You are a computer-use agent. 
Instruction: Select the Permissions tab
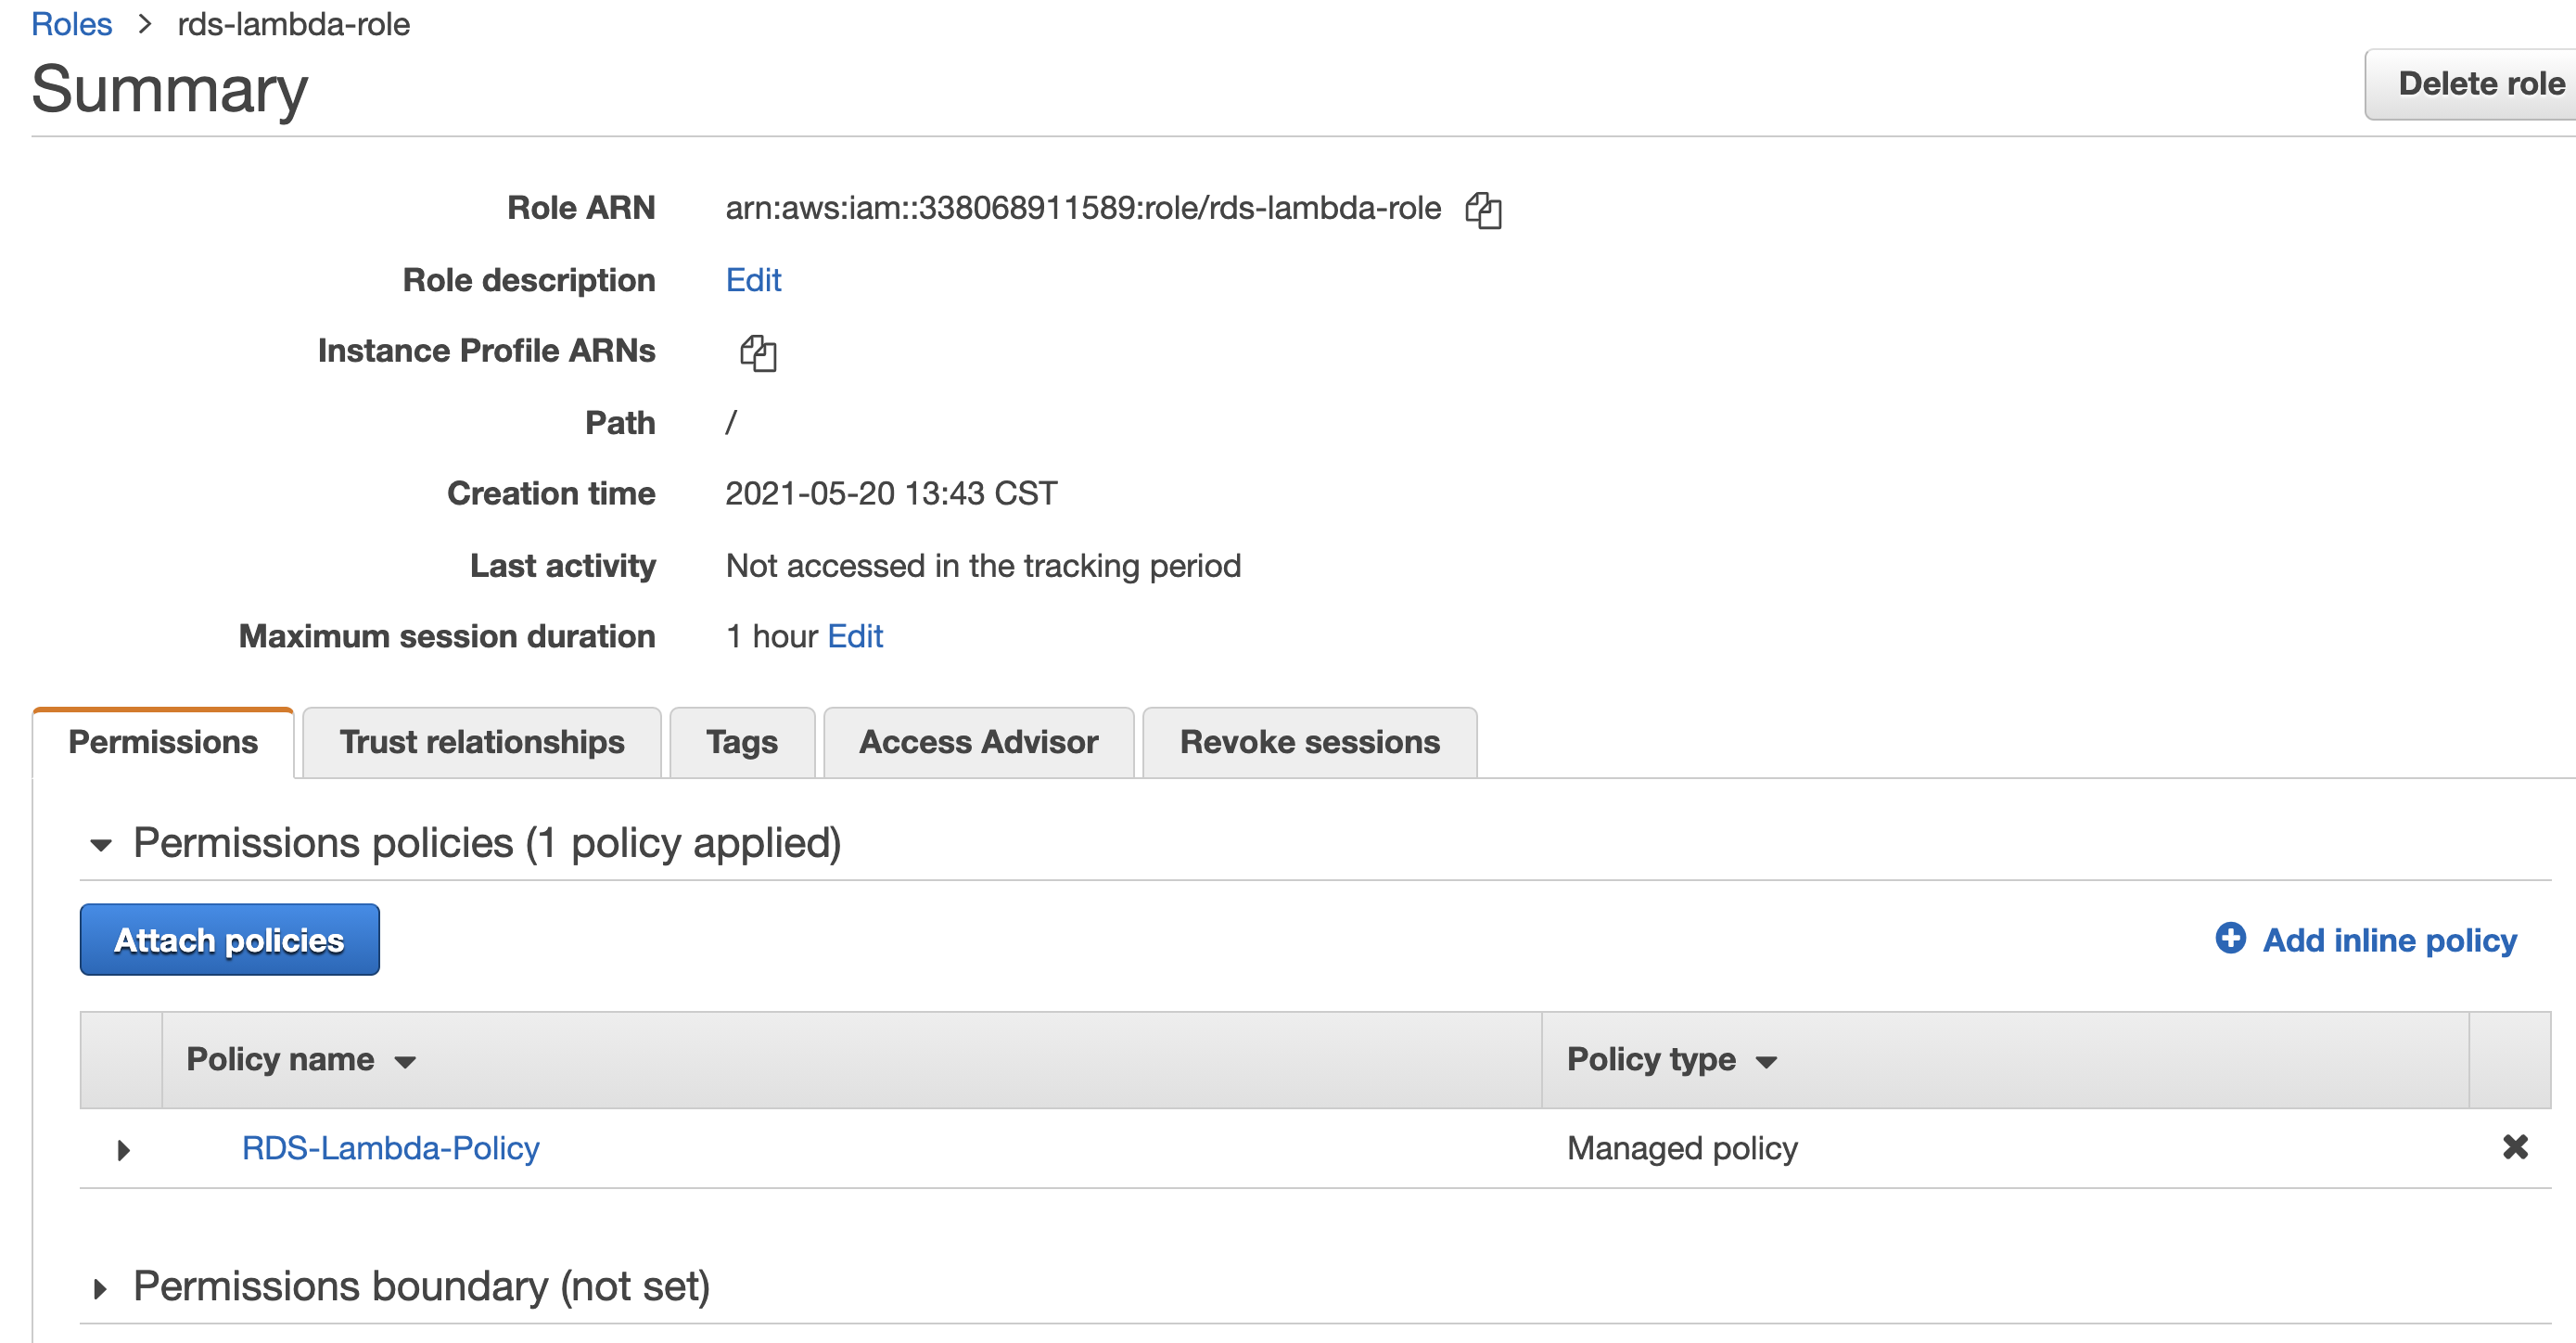coord(163,742)
